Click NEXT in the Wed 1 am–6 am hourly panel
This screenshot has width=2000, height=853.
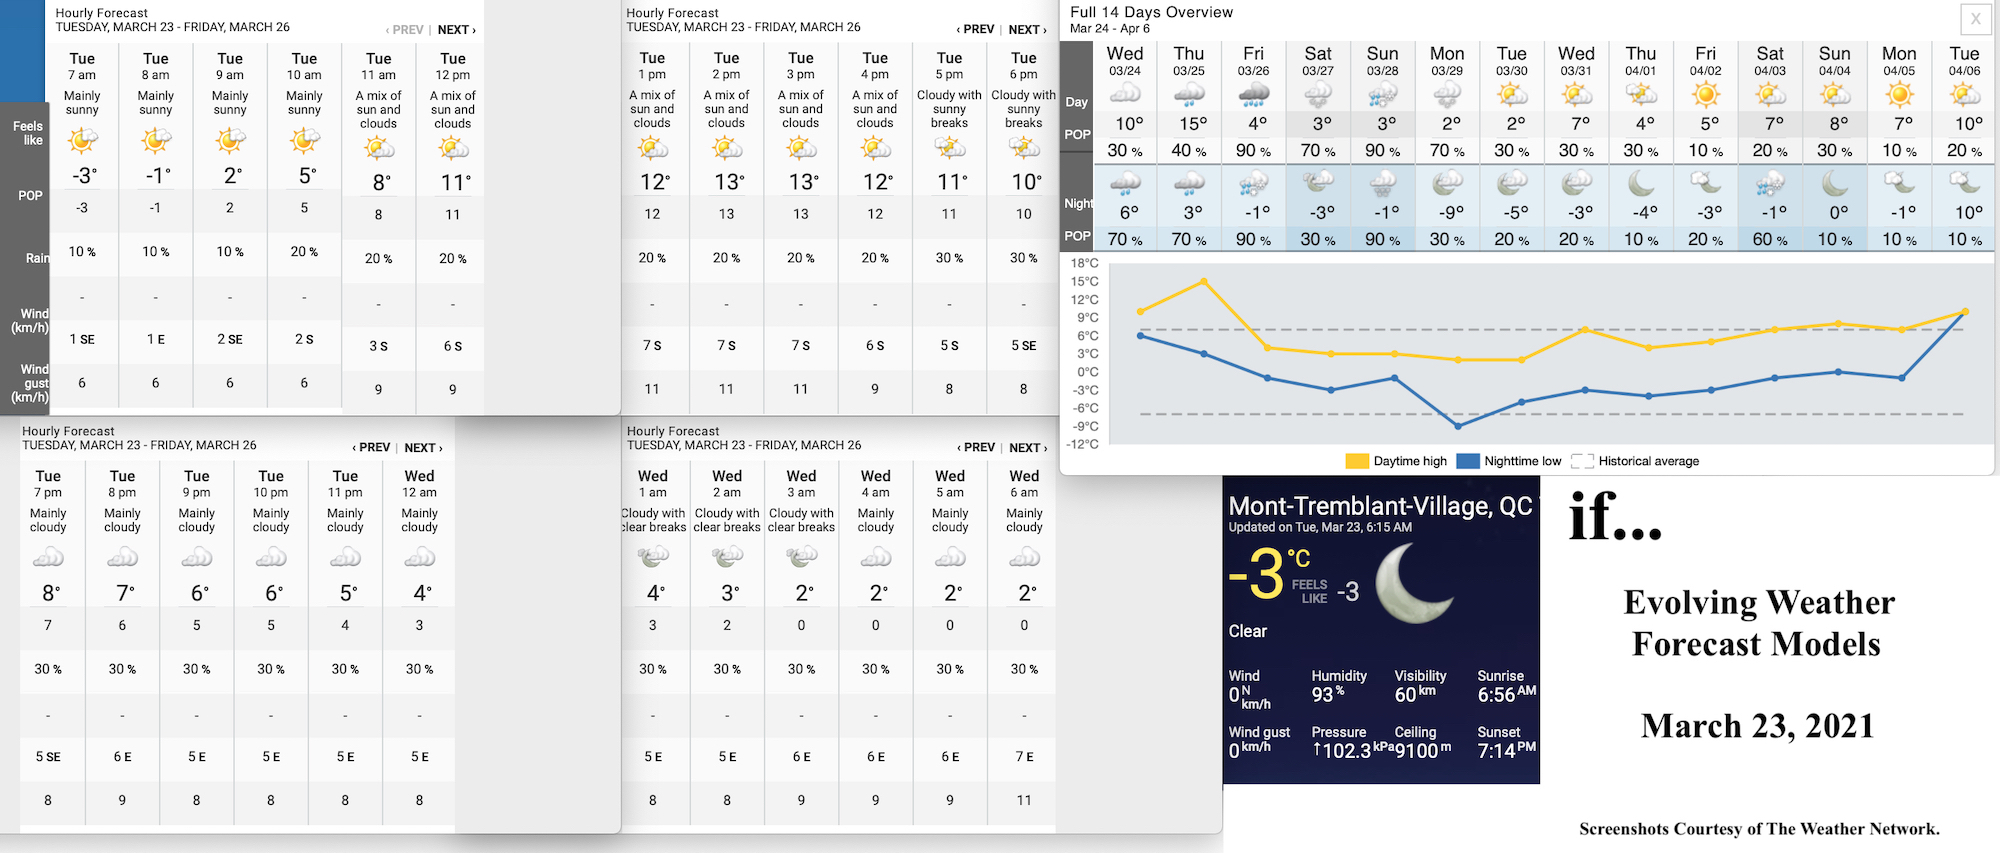tap(1028, 448)
